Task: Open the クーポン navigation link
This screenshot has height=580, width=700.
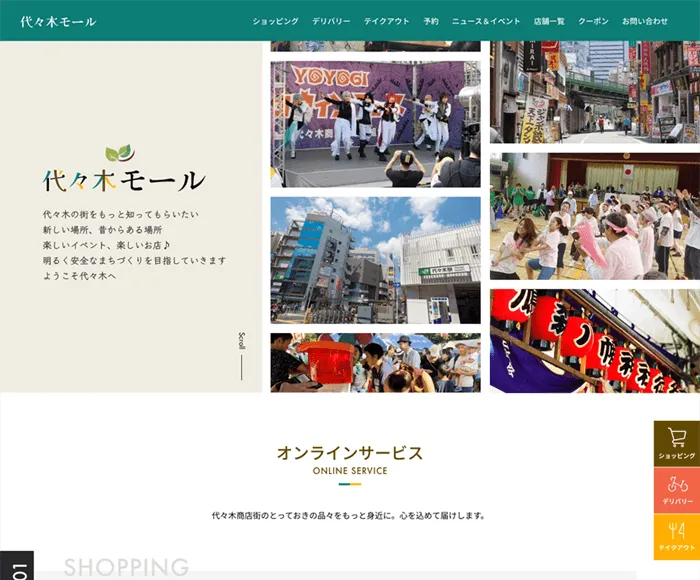Action: coord(593,21)
